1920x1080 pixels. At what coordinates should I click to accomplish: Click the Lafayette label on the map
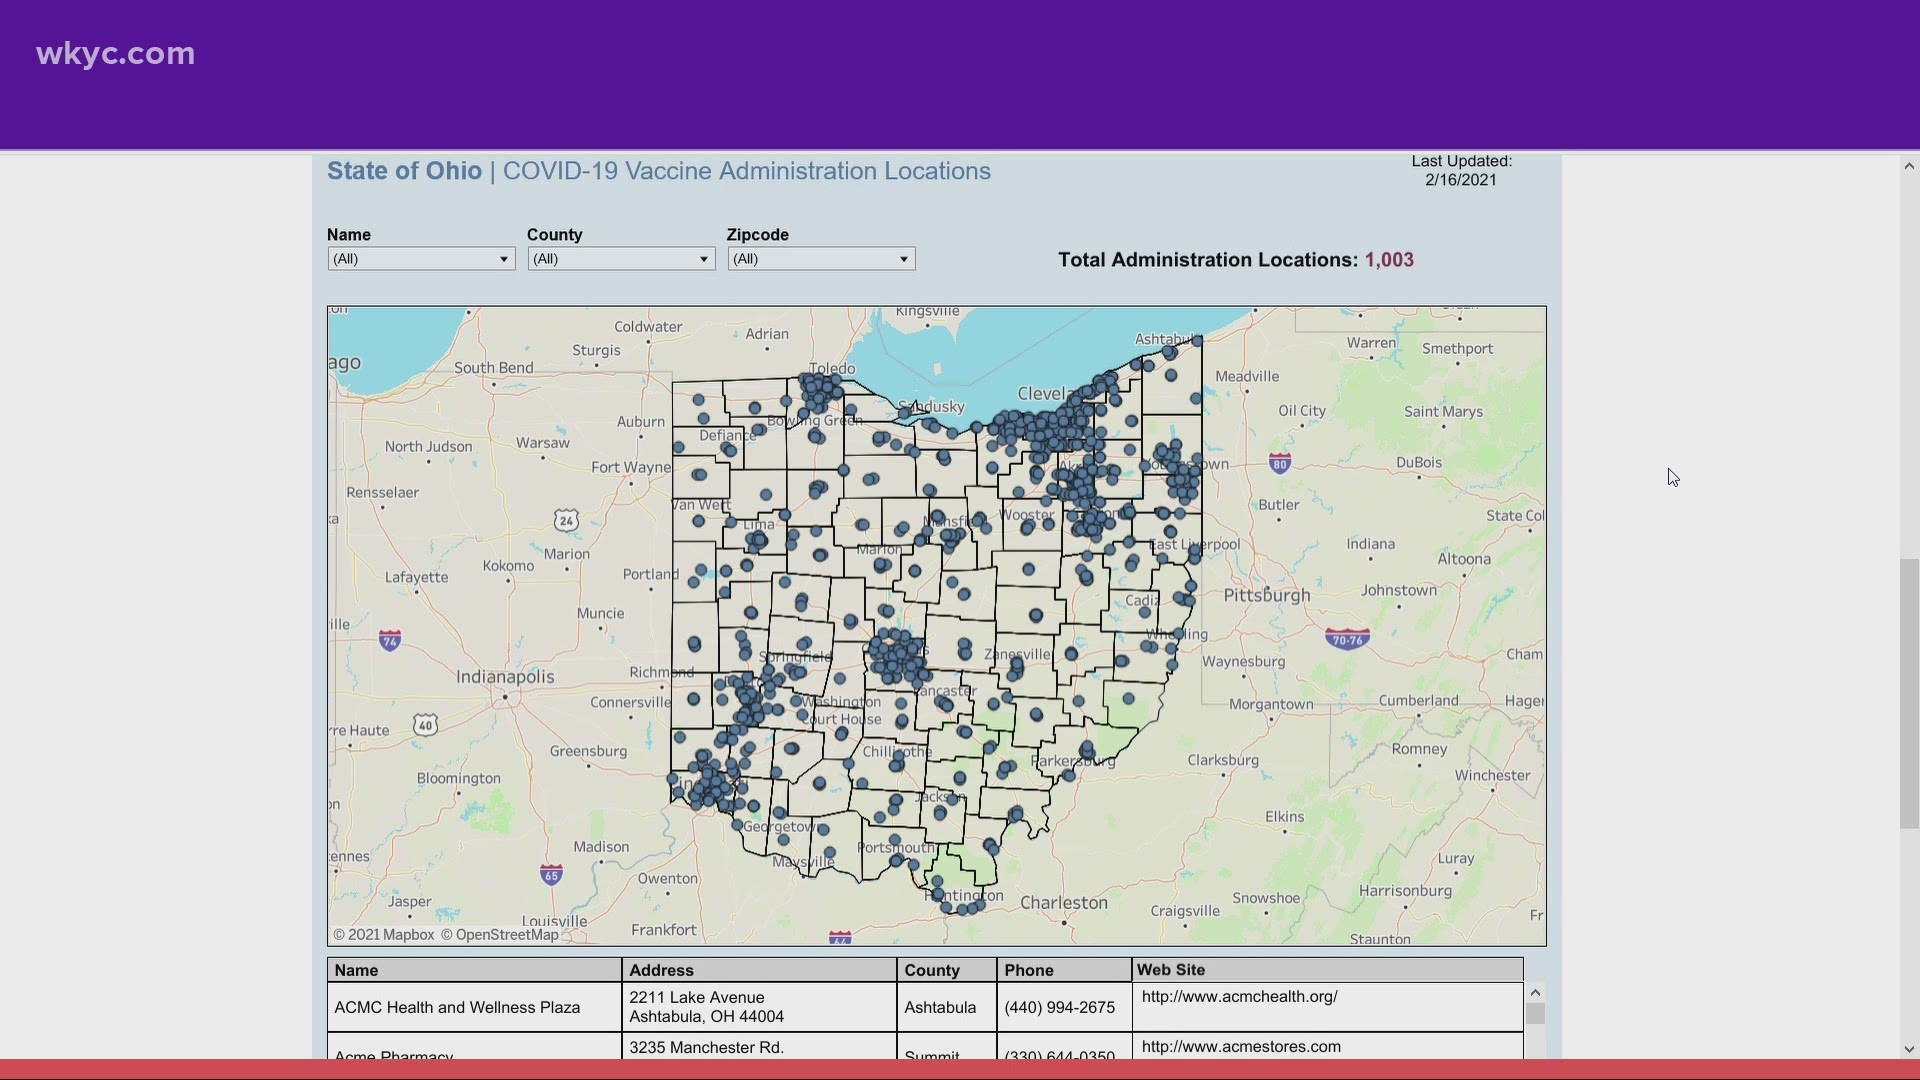click(x=417, y=577)
